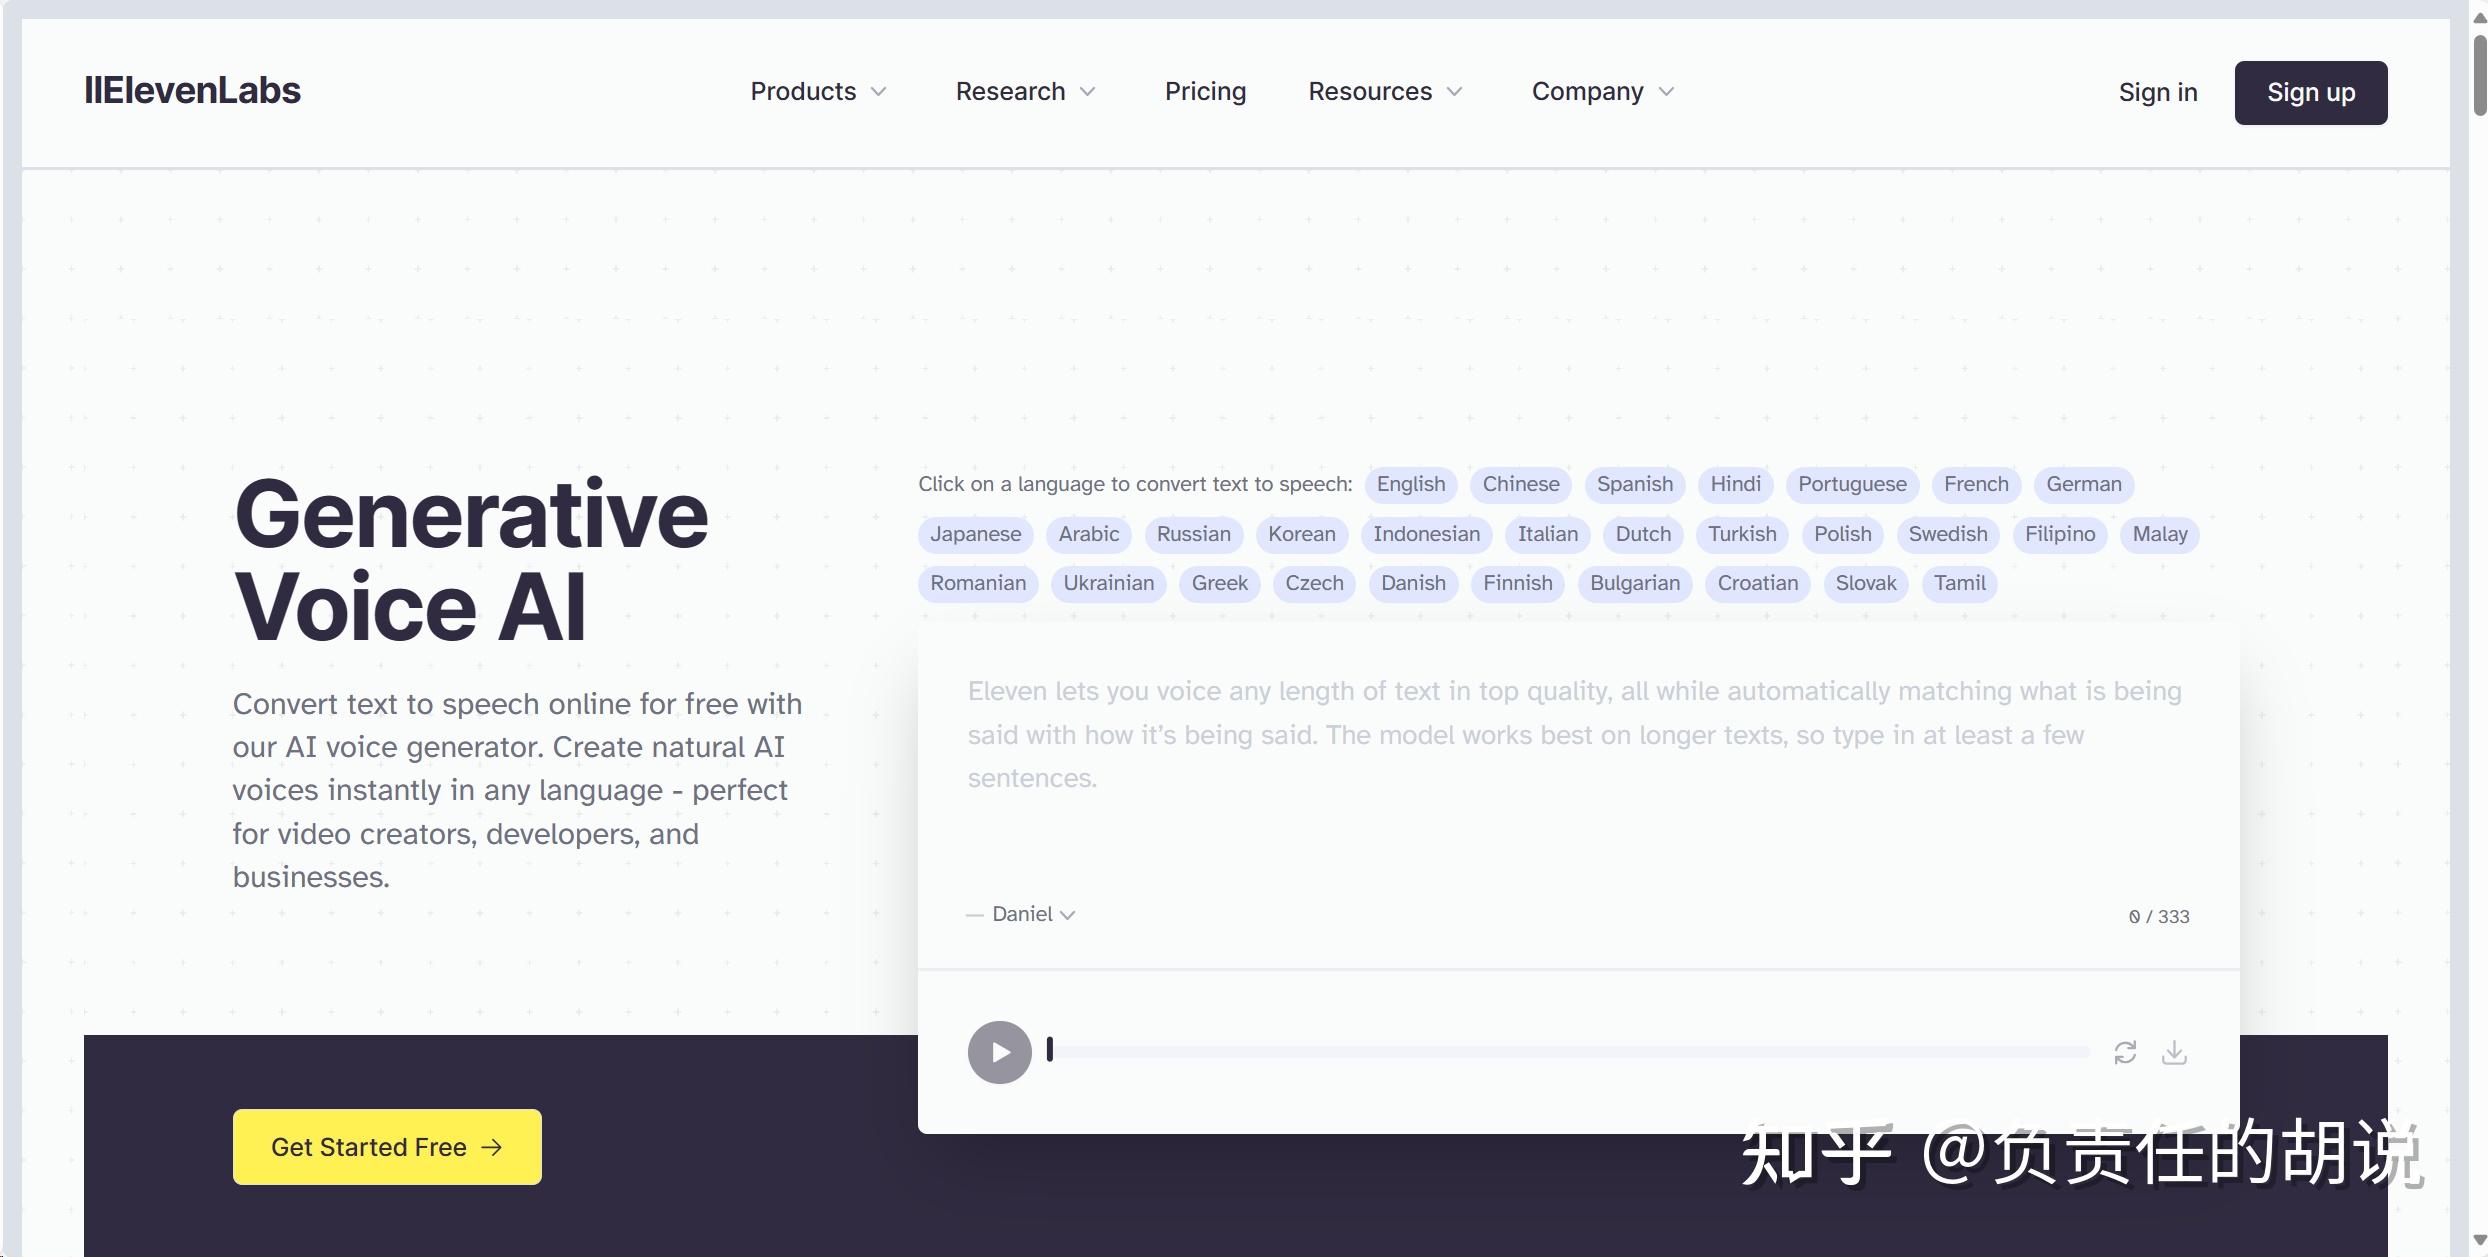Open the Daniel voice selector

1021,913
